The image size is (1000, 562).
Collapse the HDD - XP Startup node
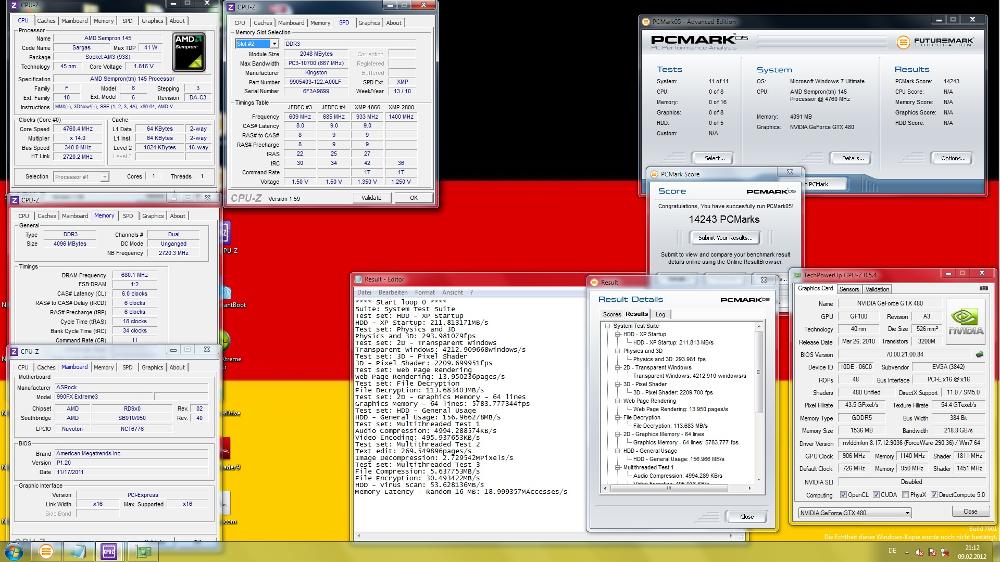click(617, 334)
